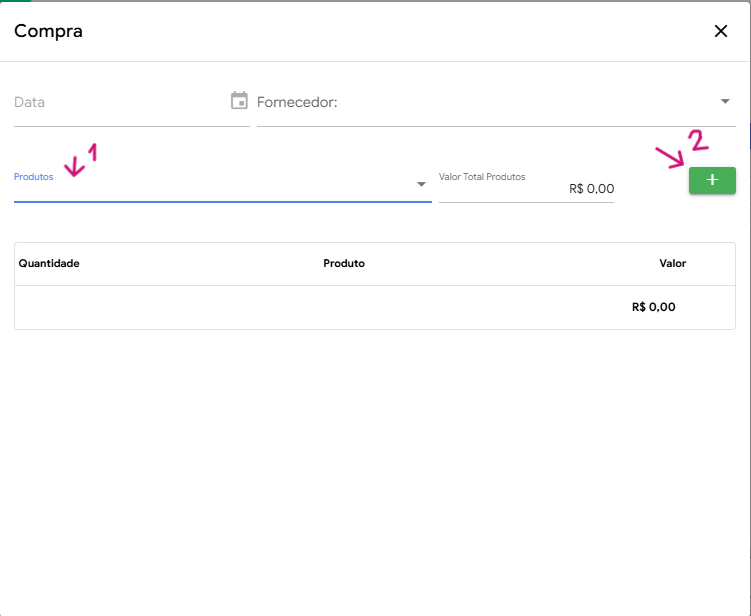Image resolution: width=751 pixels, height=616 pixels.
Task: Expand the Fornecedor dropdown arrow
Action: 725,102
